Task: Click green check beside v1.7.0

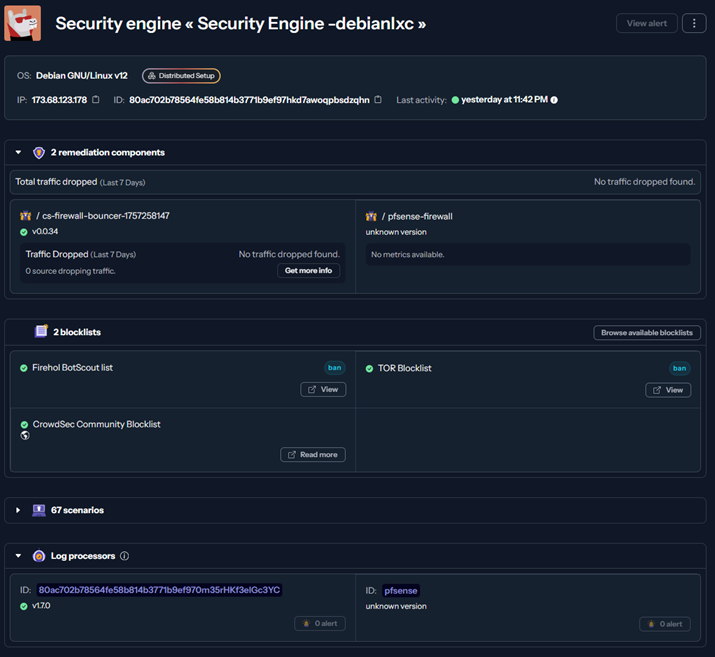Action: [x=24, y=606]
